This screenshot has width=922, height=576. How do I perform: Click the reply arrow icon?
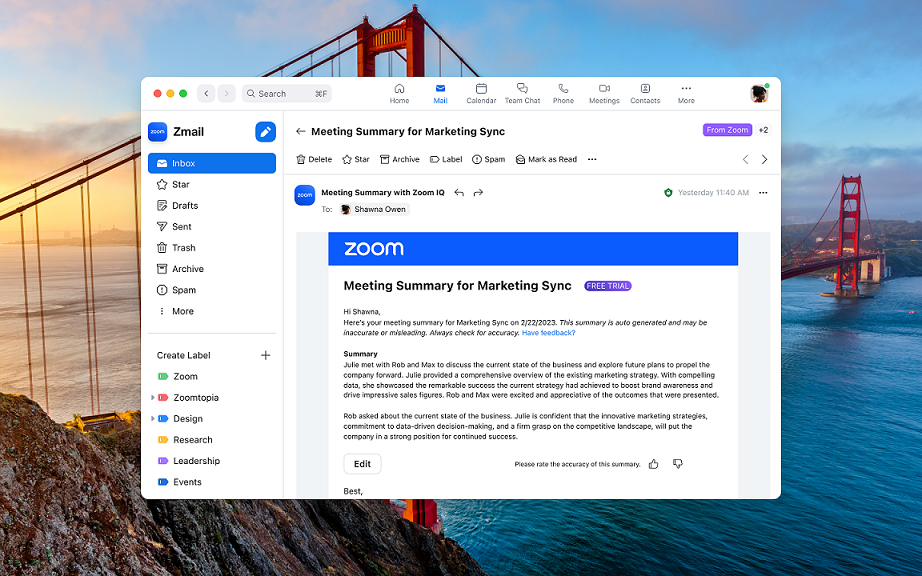[x=459, y=192]
